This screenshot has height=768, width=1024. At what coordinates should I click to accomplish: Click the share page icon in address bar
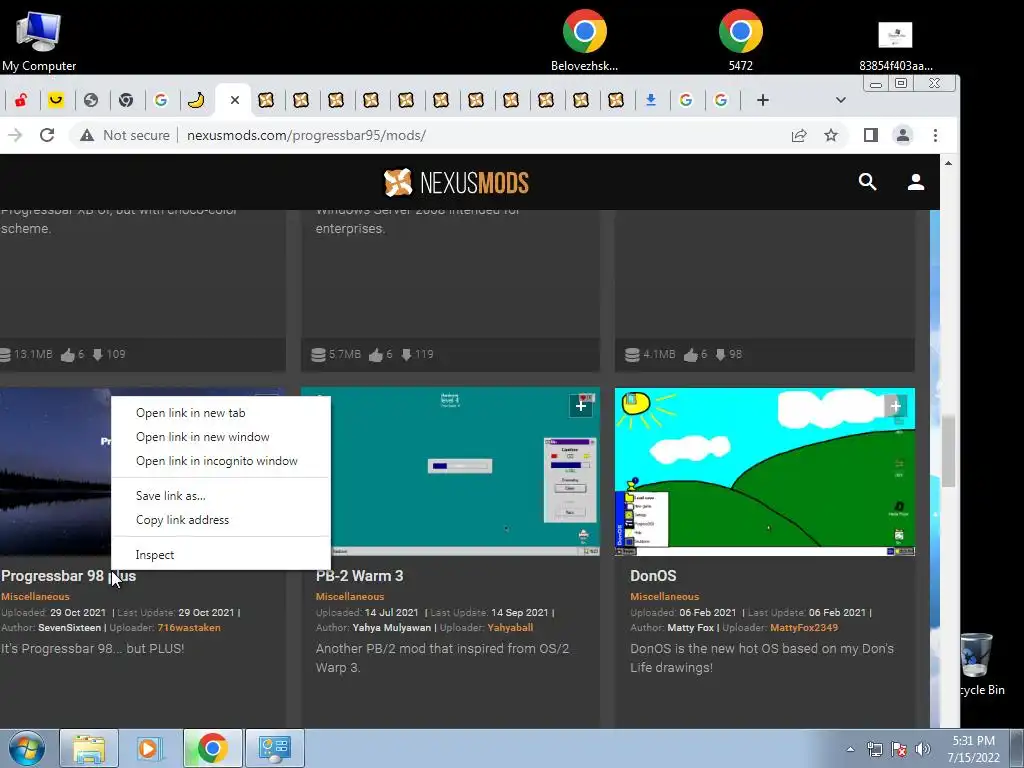[799, 135]
